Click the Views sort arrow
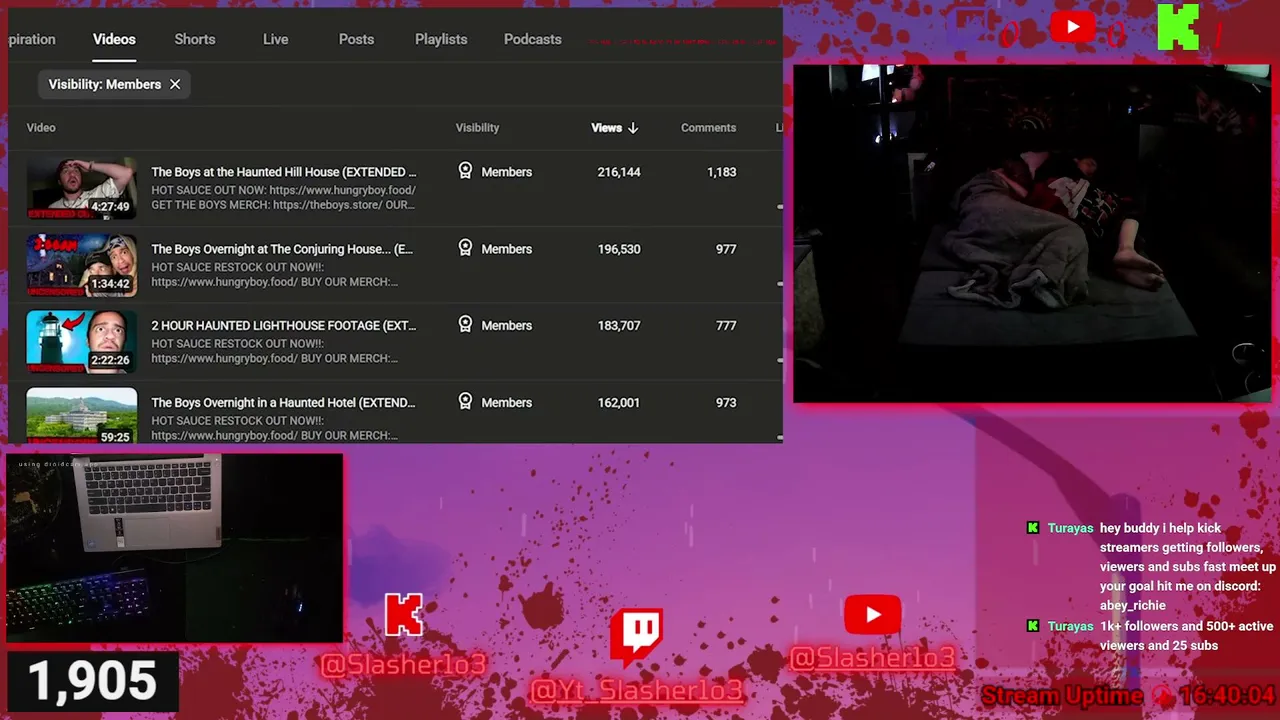The image size is (1280, 720). click(x=633, y=128)
